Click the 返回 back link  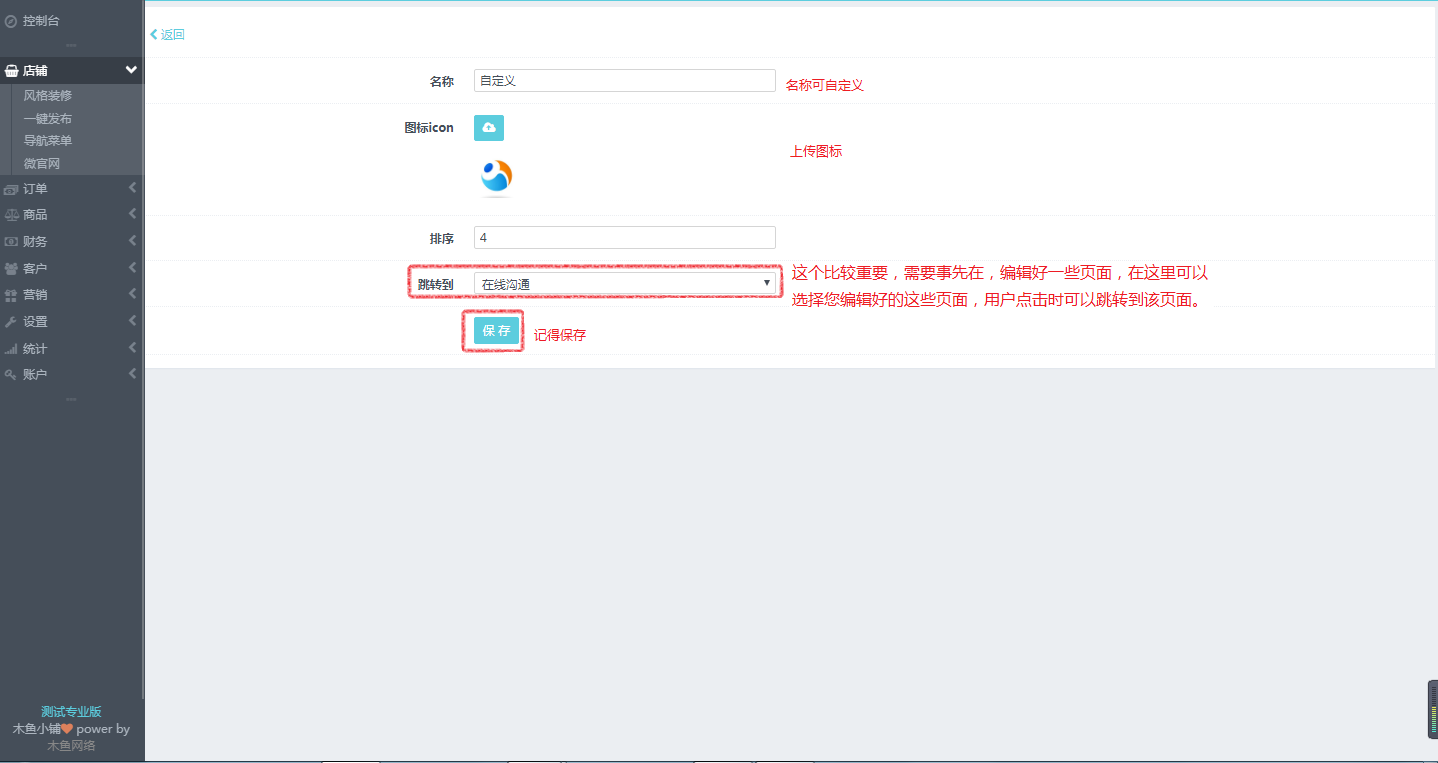click(x=166, y=34)
